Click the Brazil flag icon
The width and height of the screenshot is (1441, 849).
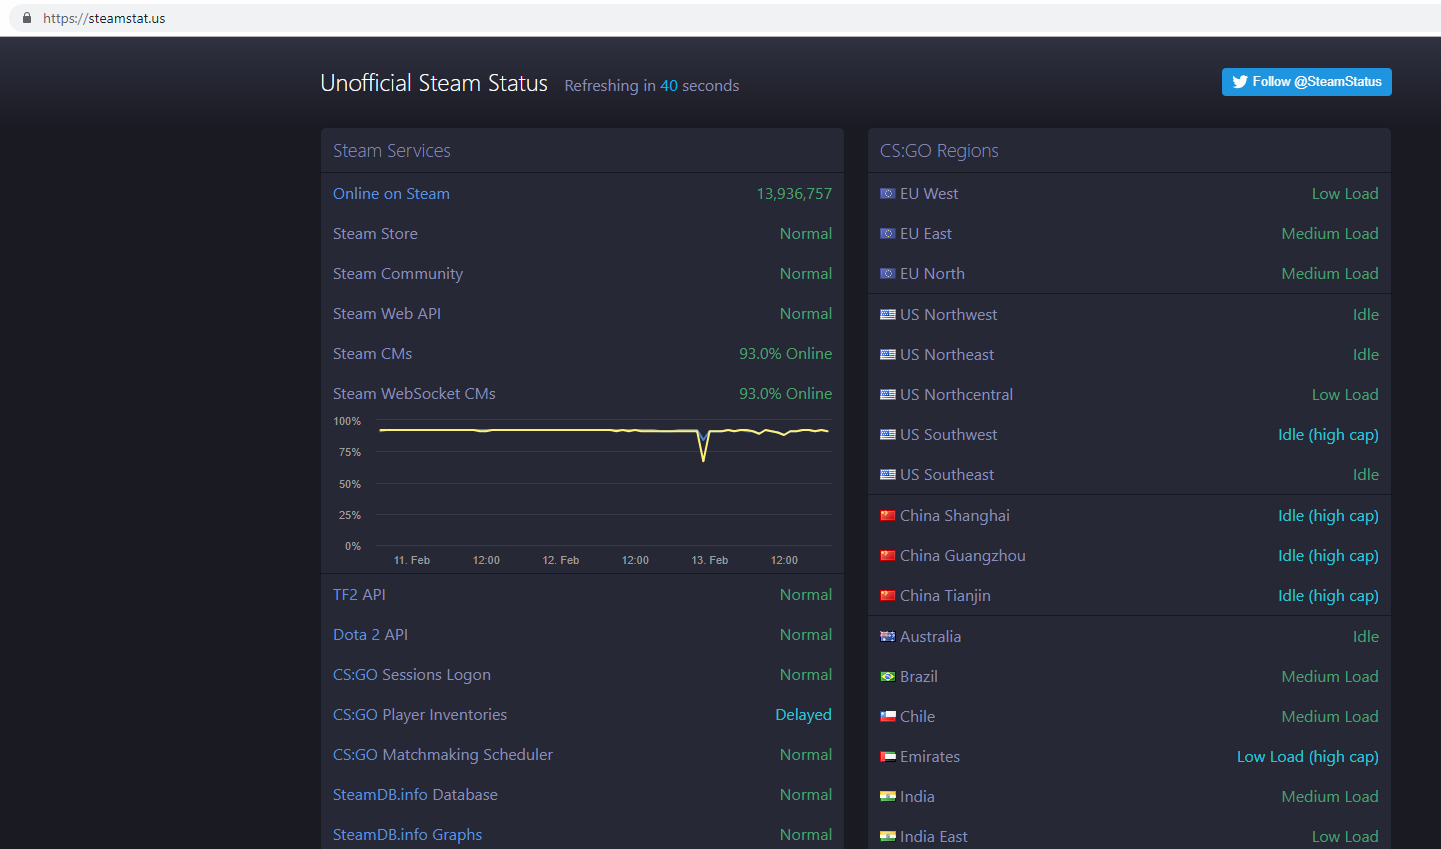[x=888, y=677]
